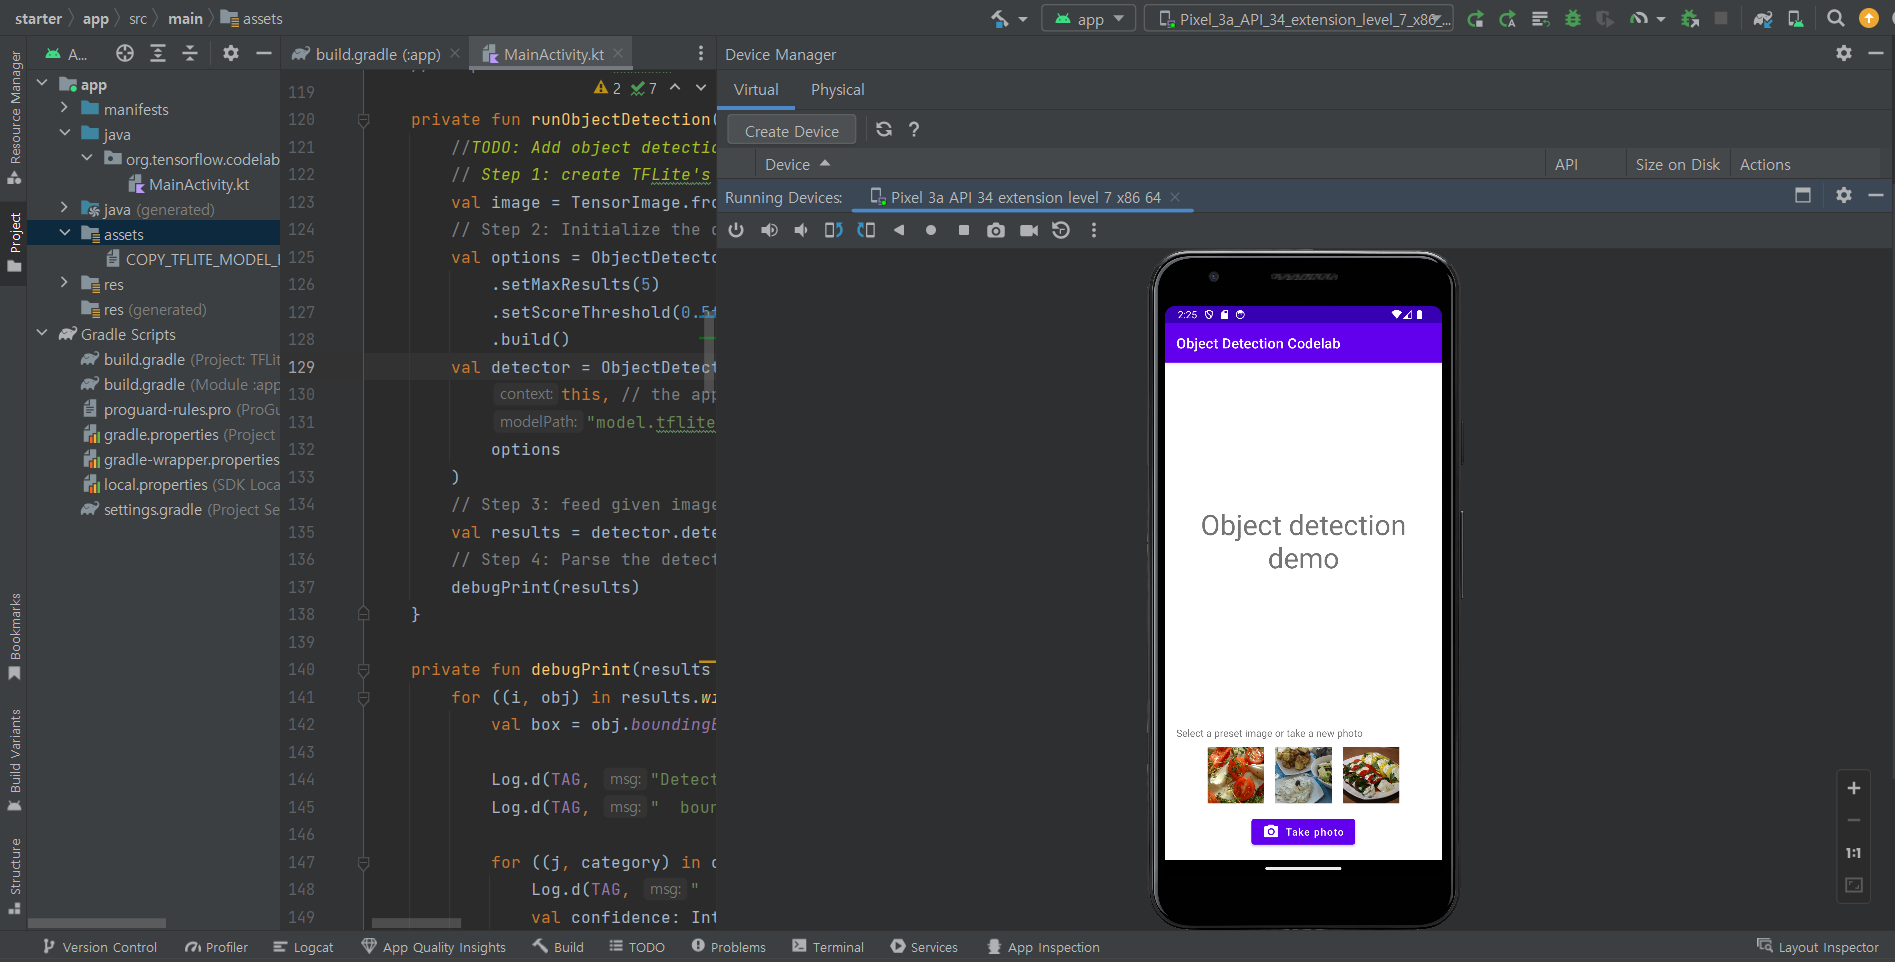This screenshot has height=962, width=1895.
Task: Click the Make Project hammer icon
Action: [999, 19]
